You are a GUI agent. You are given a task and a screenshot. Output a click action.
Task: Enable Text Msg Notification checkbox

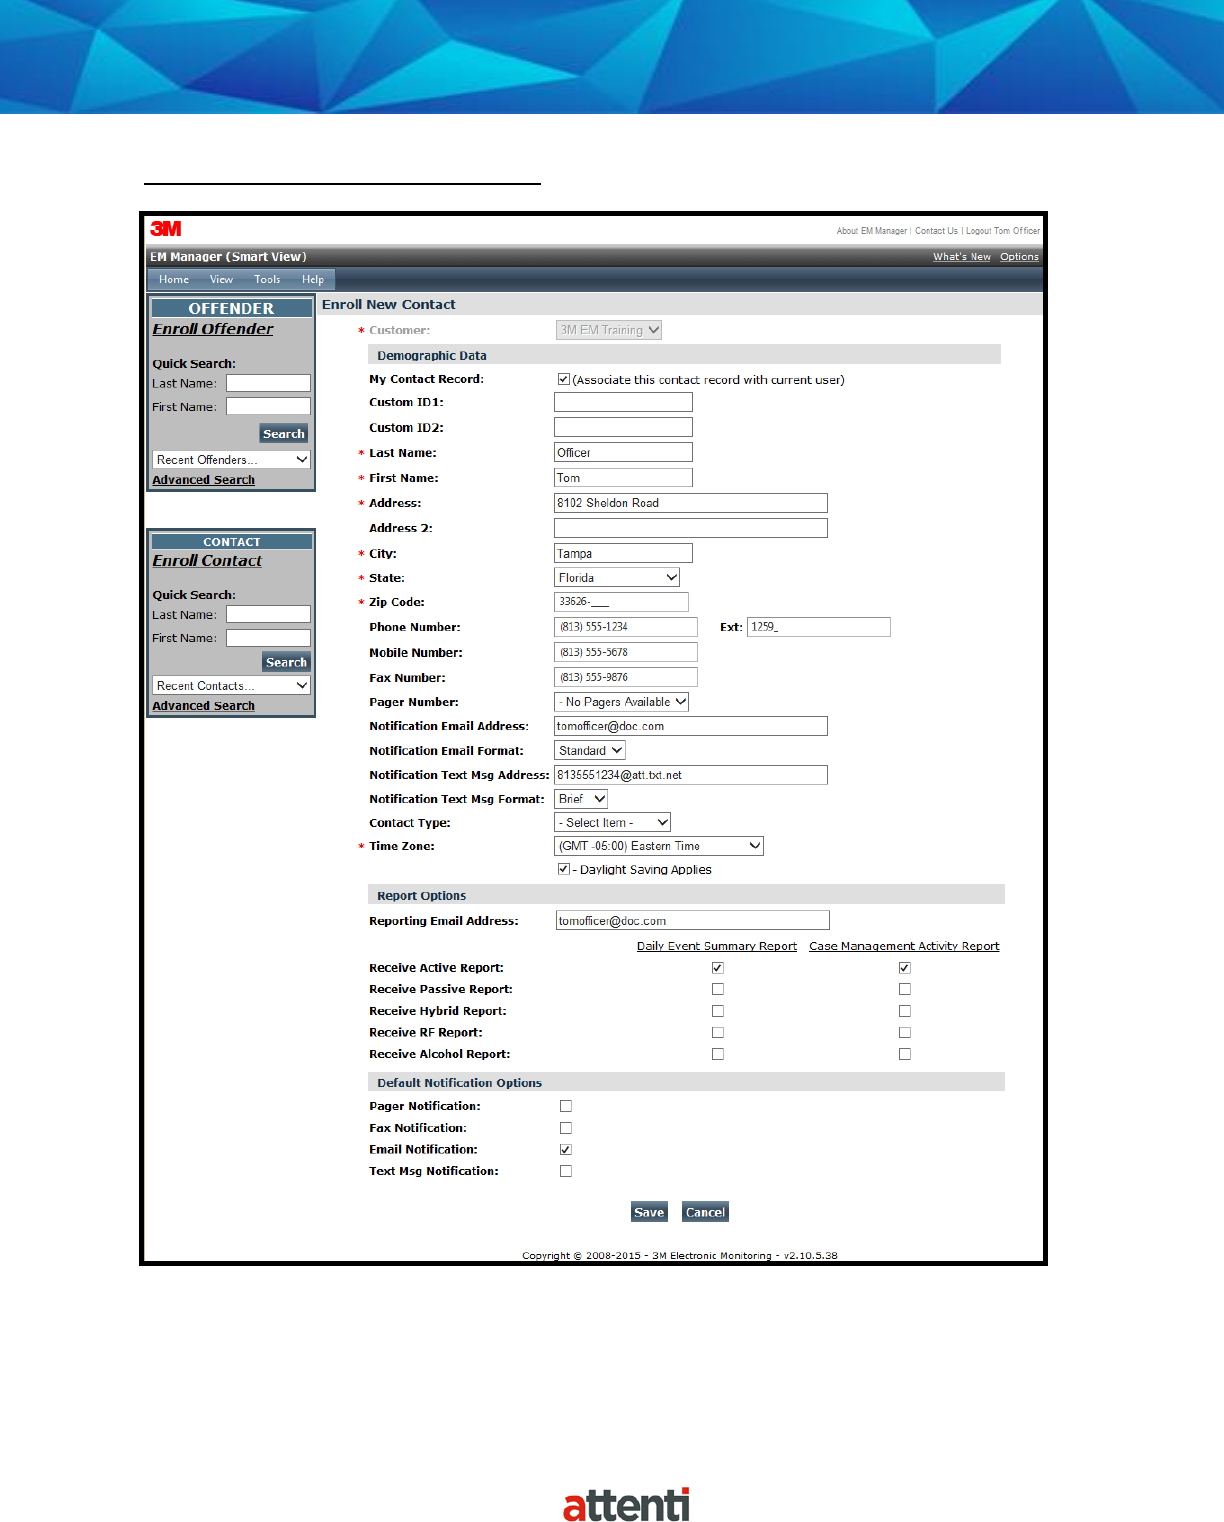(566, 1171)
